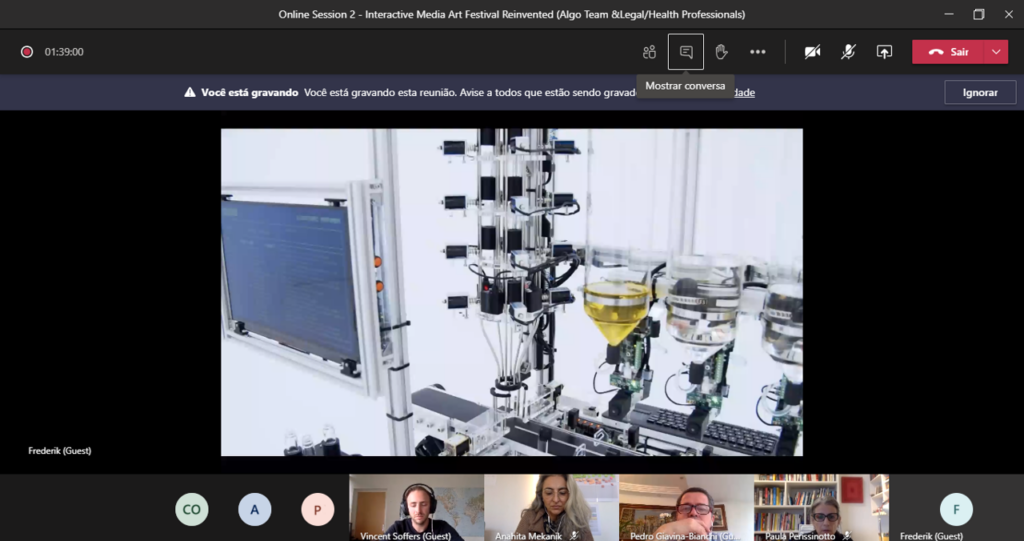Expand the dropdown arrow beside Sair

click(996, 52)
